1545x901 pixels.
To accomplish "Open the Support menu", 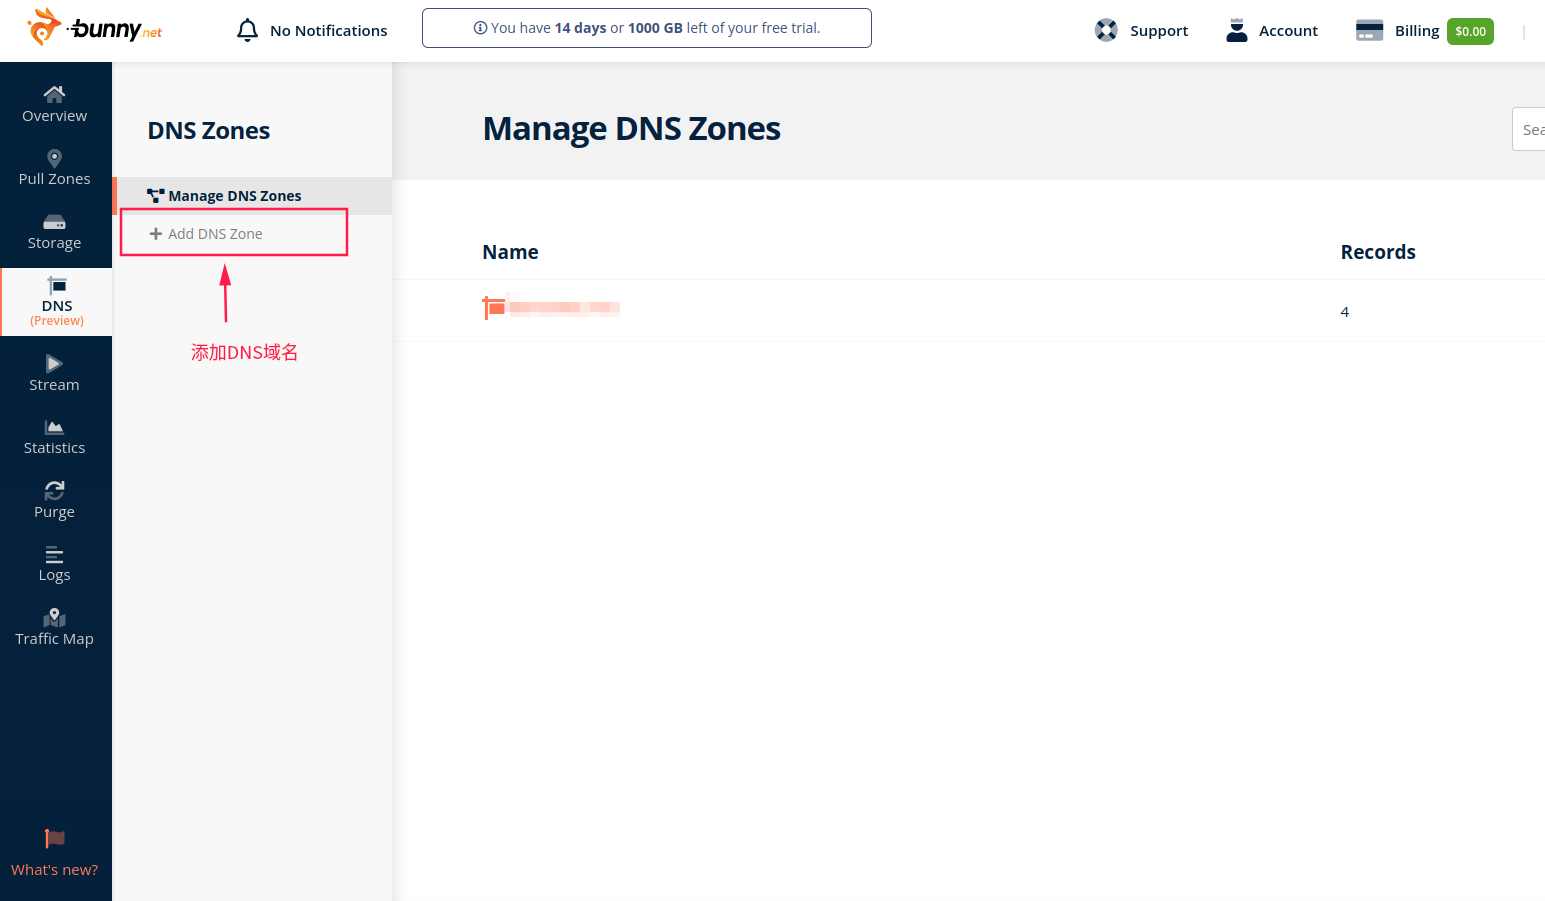I will point(1142,31).
